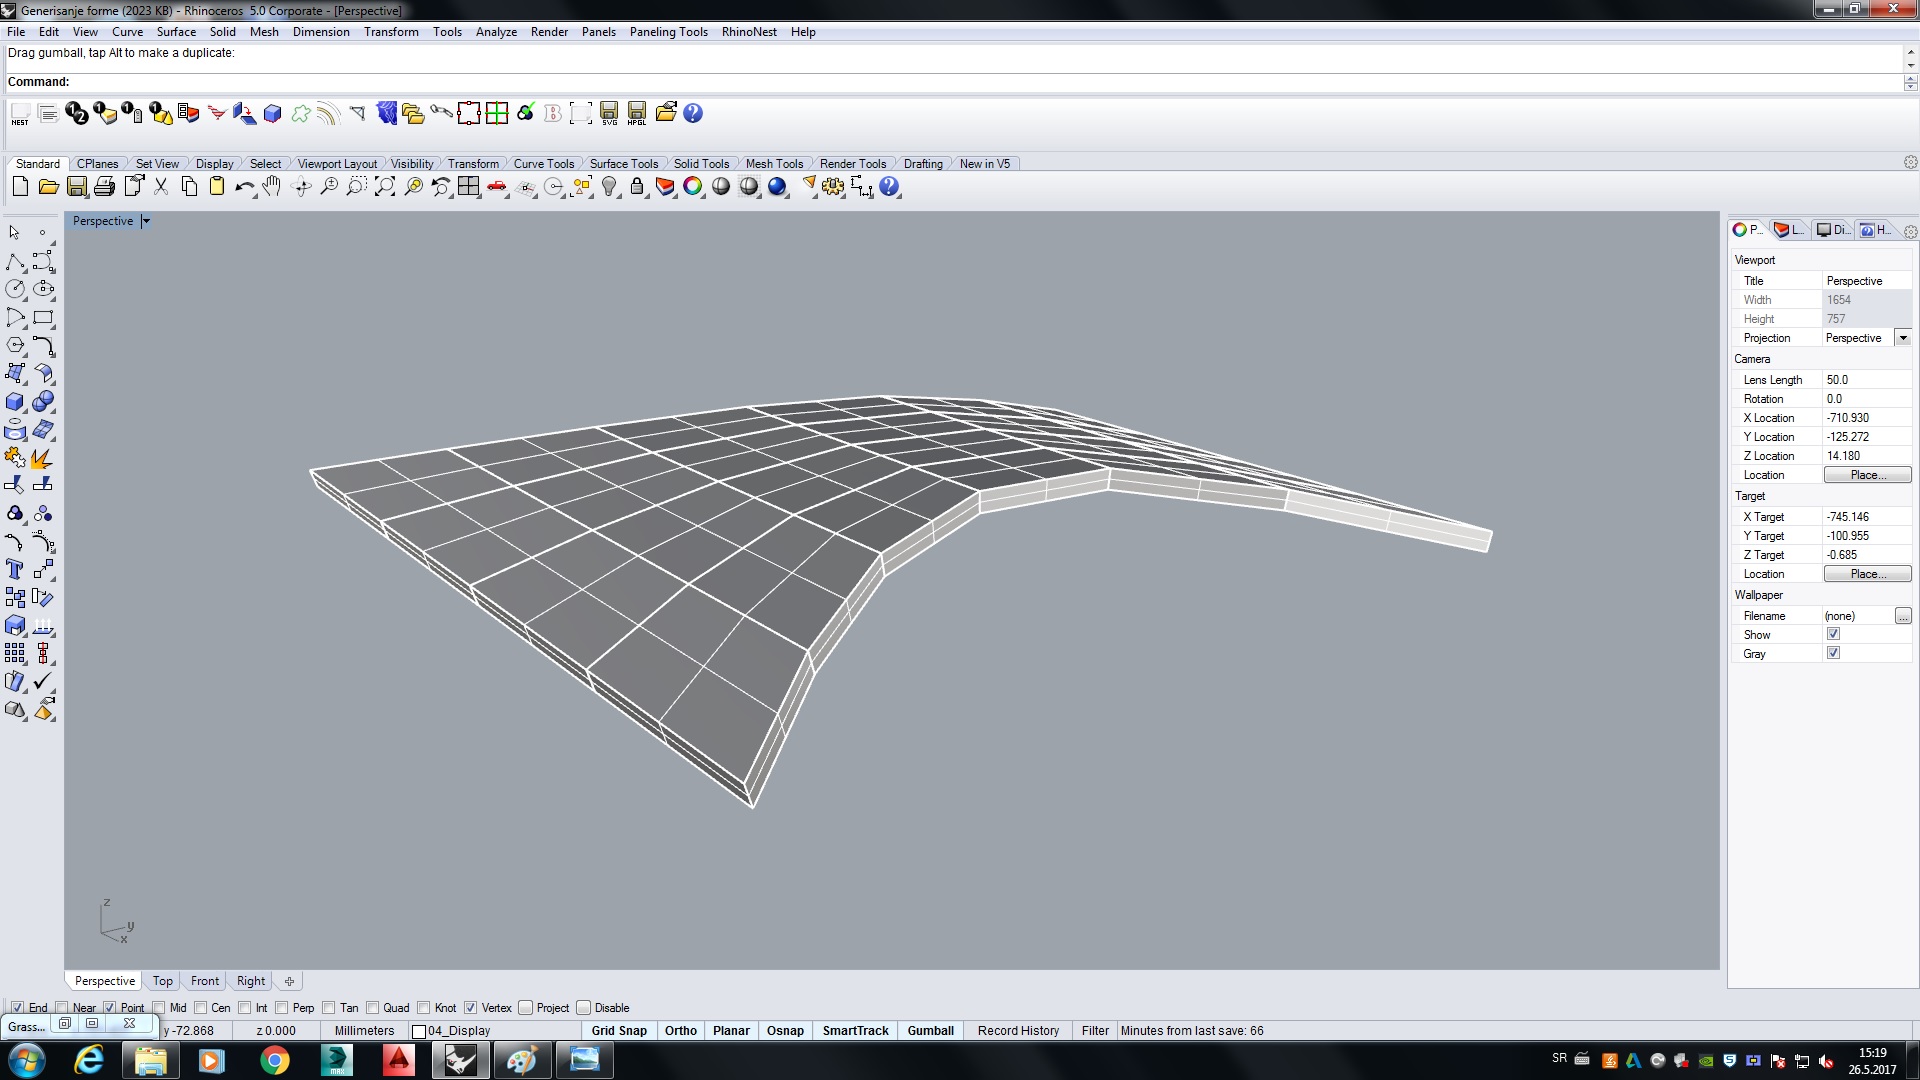Click the Zoom dynamic magnifier icon
Screen dimensions: 1920x1080
pyautogui.click(x=329, y=187)
